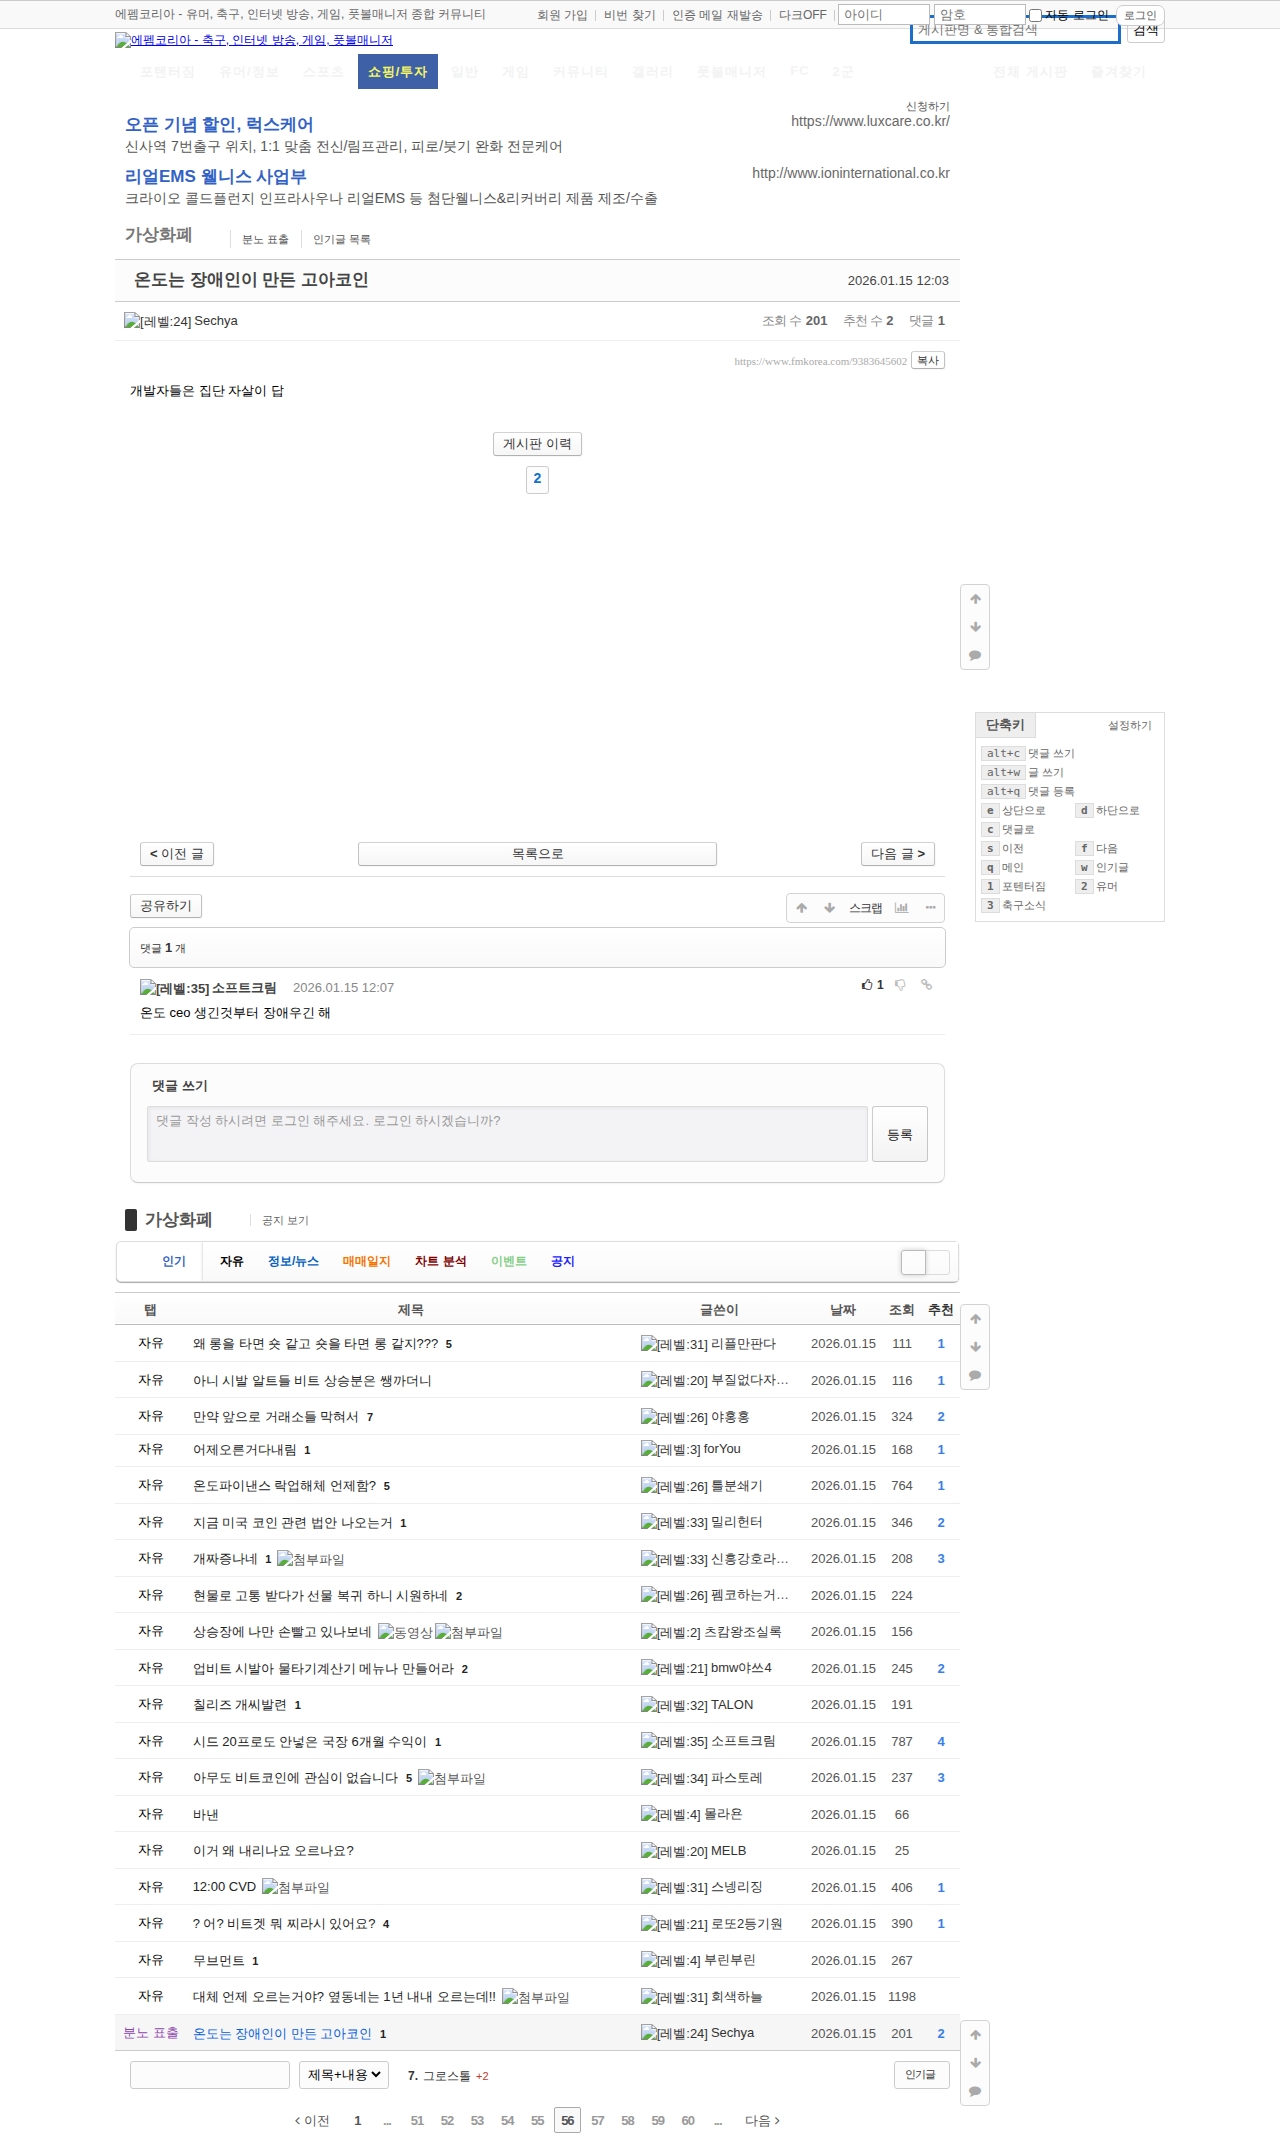
Task: Go to the previous post with 이전 글
Action: click(177, 854)
